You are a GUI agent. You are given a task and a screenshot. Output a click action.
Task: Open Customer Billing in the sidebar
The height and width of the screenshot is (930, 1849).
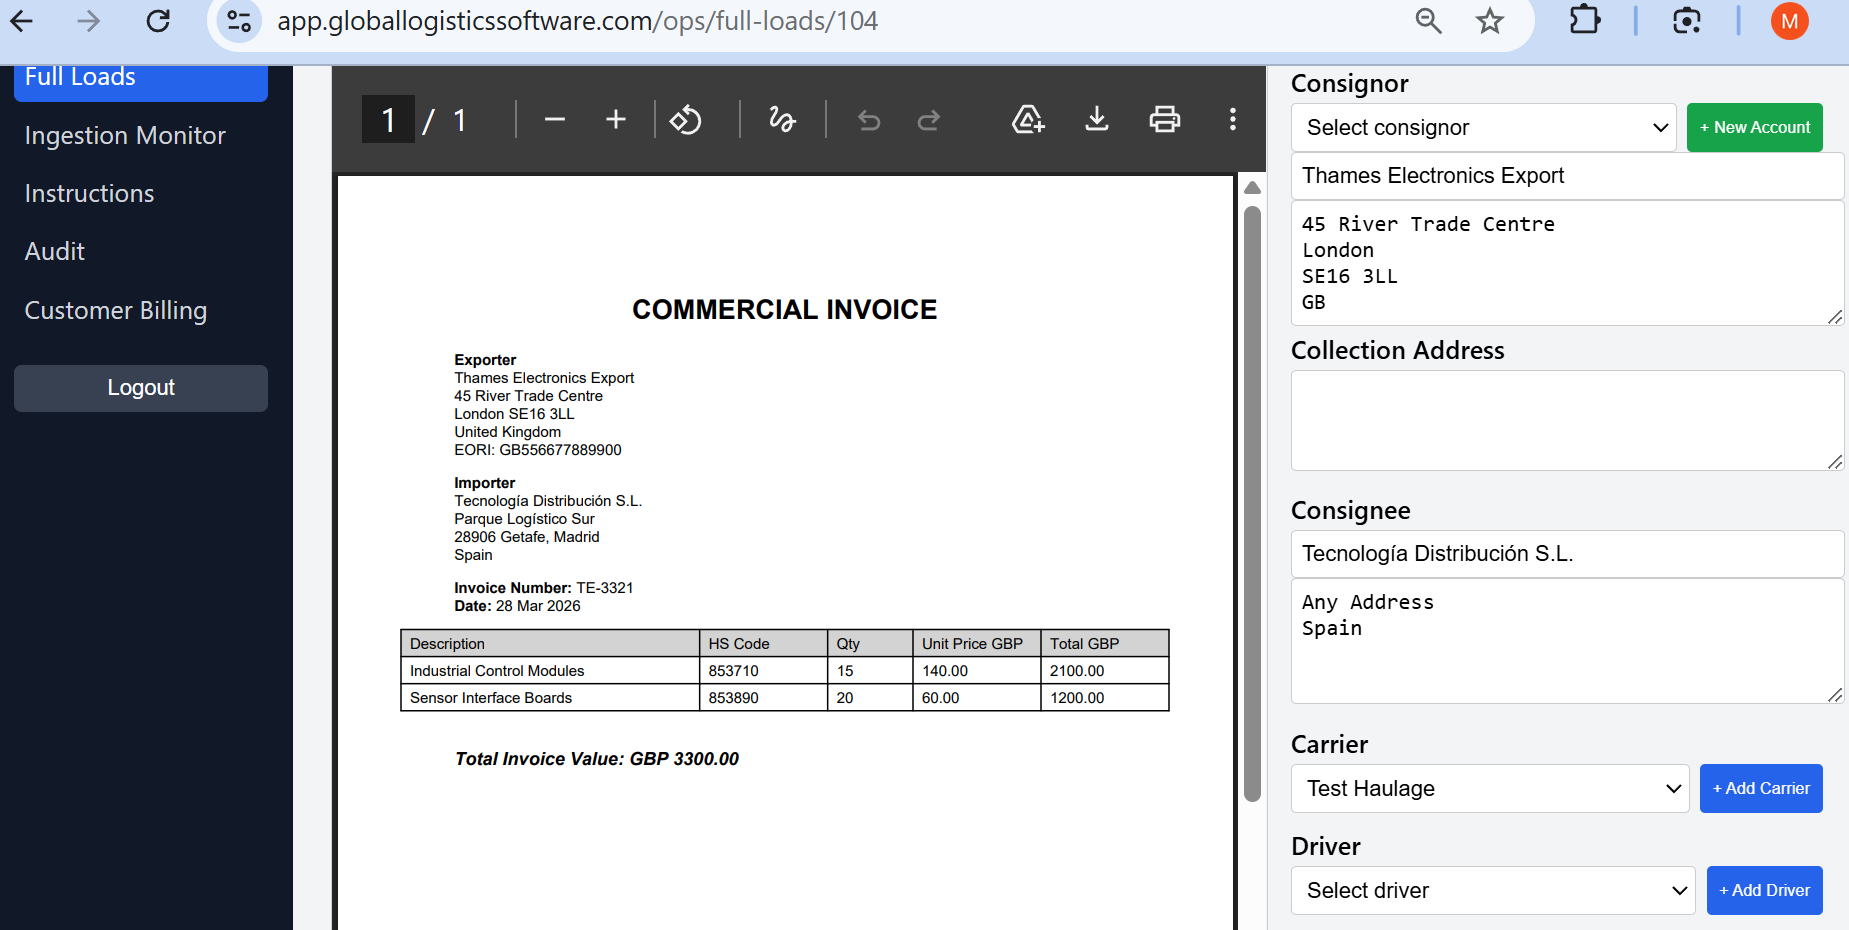click(x=116, y=310)
